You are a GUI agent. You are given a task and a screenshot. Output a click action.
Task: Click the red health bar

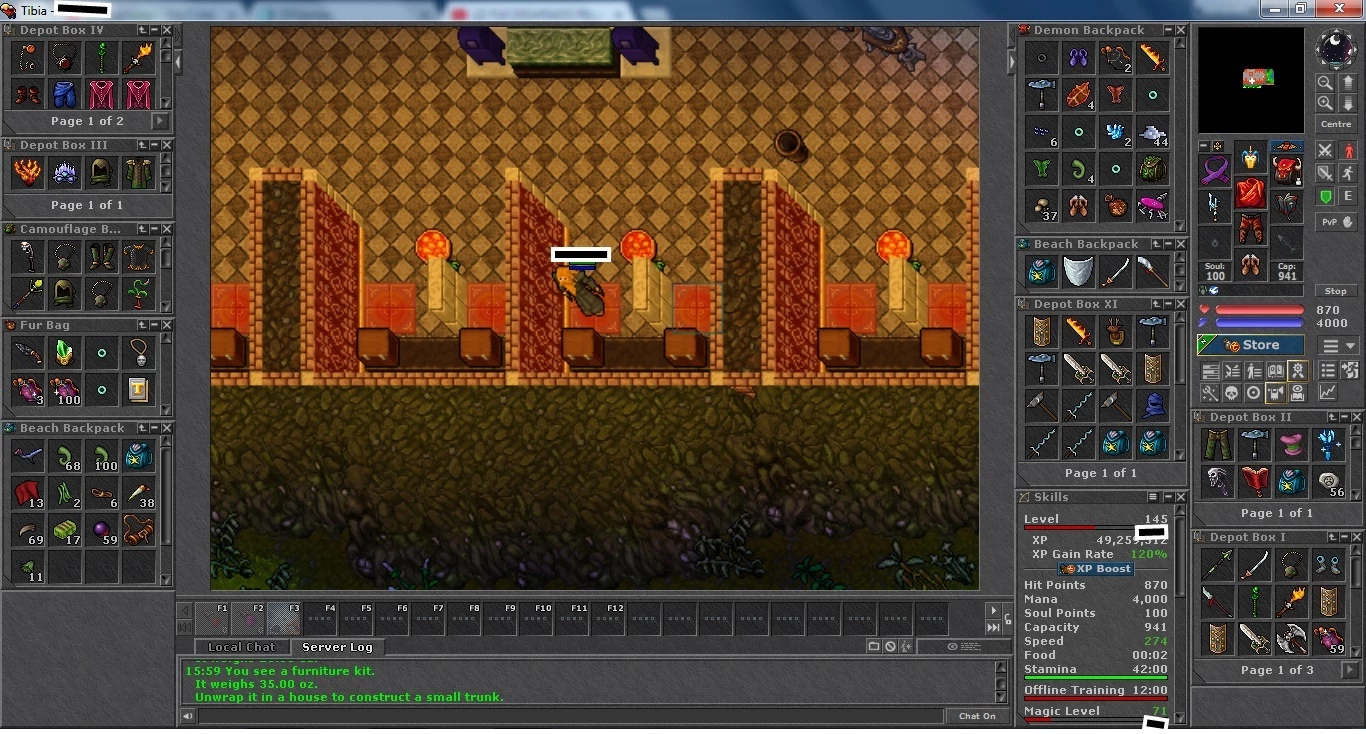coord(1259,311)
